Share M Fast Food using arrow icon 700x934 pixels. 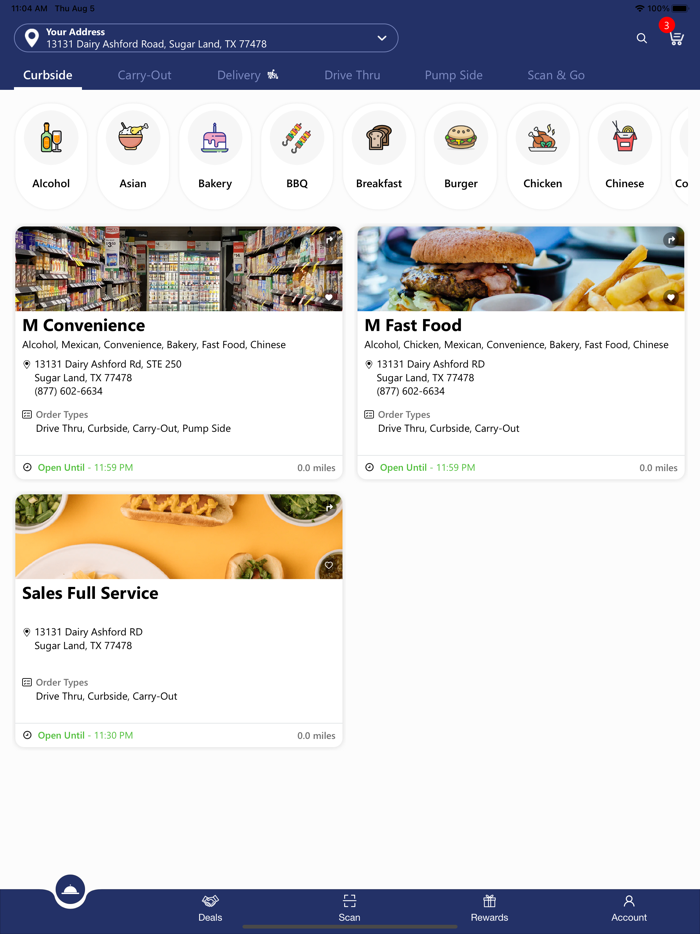coord(671,239)
